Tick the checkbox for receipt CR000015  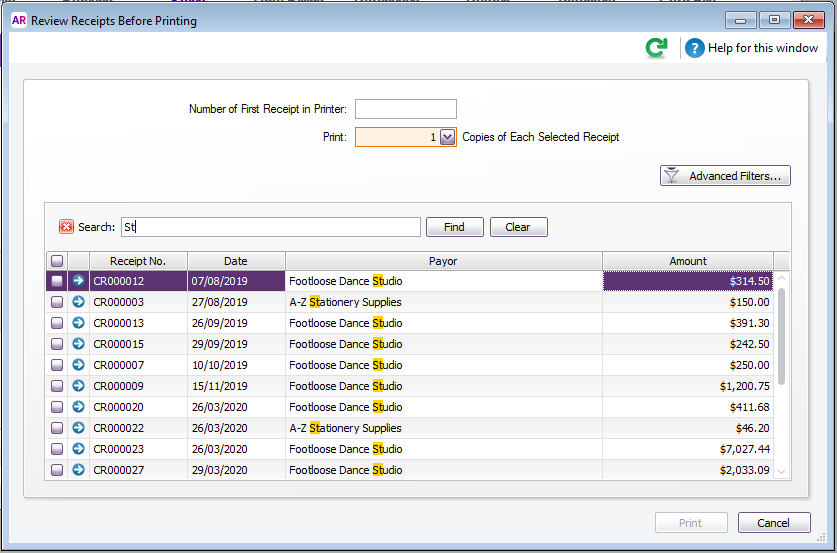(x=57, y=344)
